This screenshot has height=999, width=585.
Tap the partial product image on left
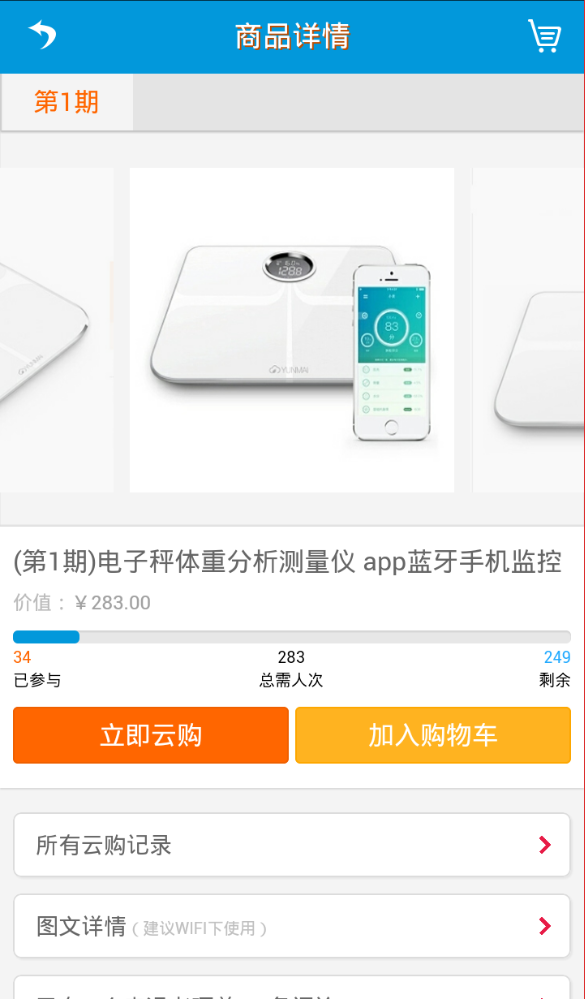[x=57, y=330]
